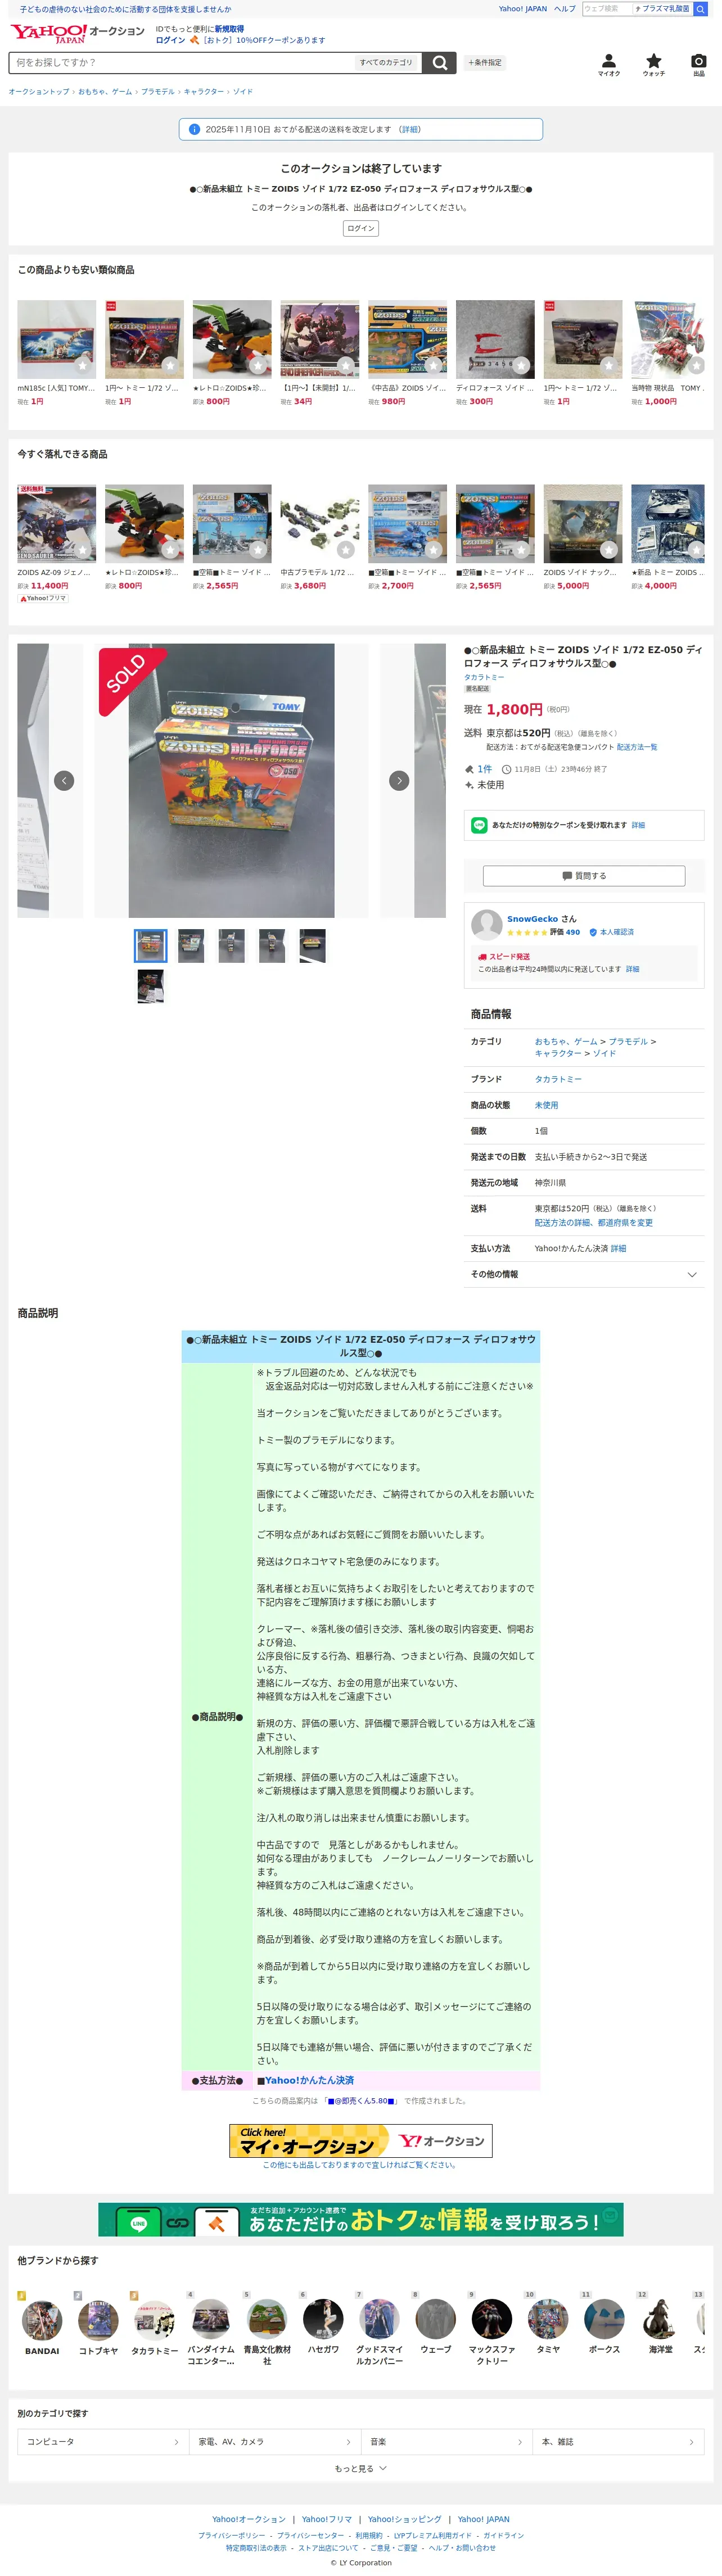The image size is (722, 2576).
Task: Click the LINE おトクな情報 banner
Action: 361,2219
